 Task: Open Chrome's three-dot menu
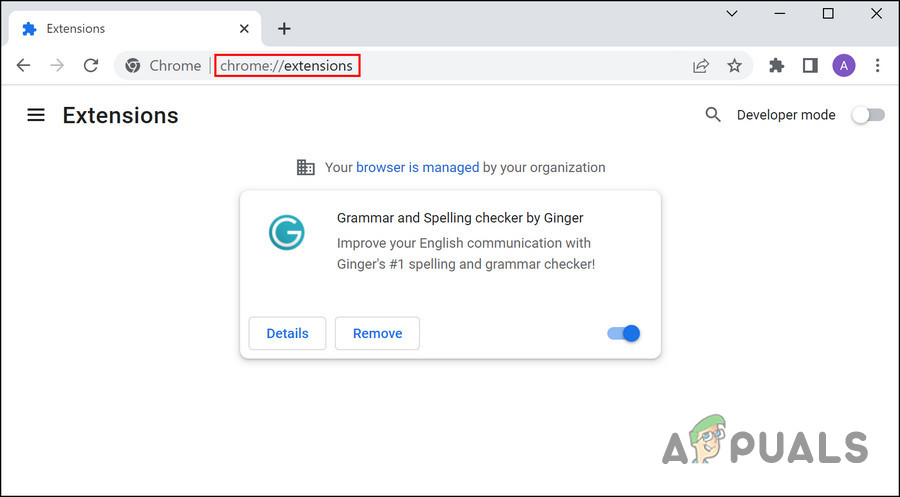click(x=877, y=65)
